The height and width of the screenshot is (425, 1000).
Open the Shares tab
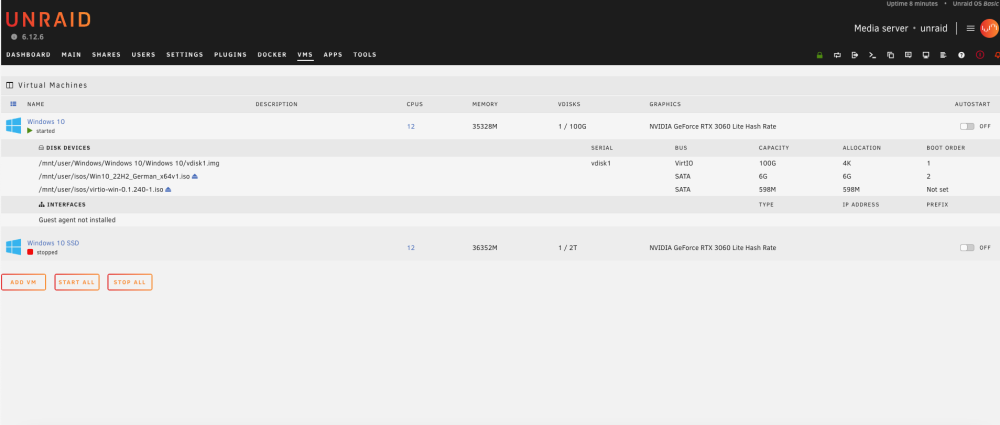(107, 55)
